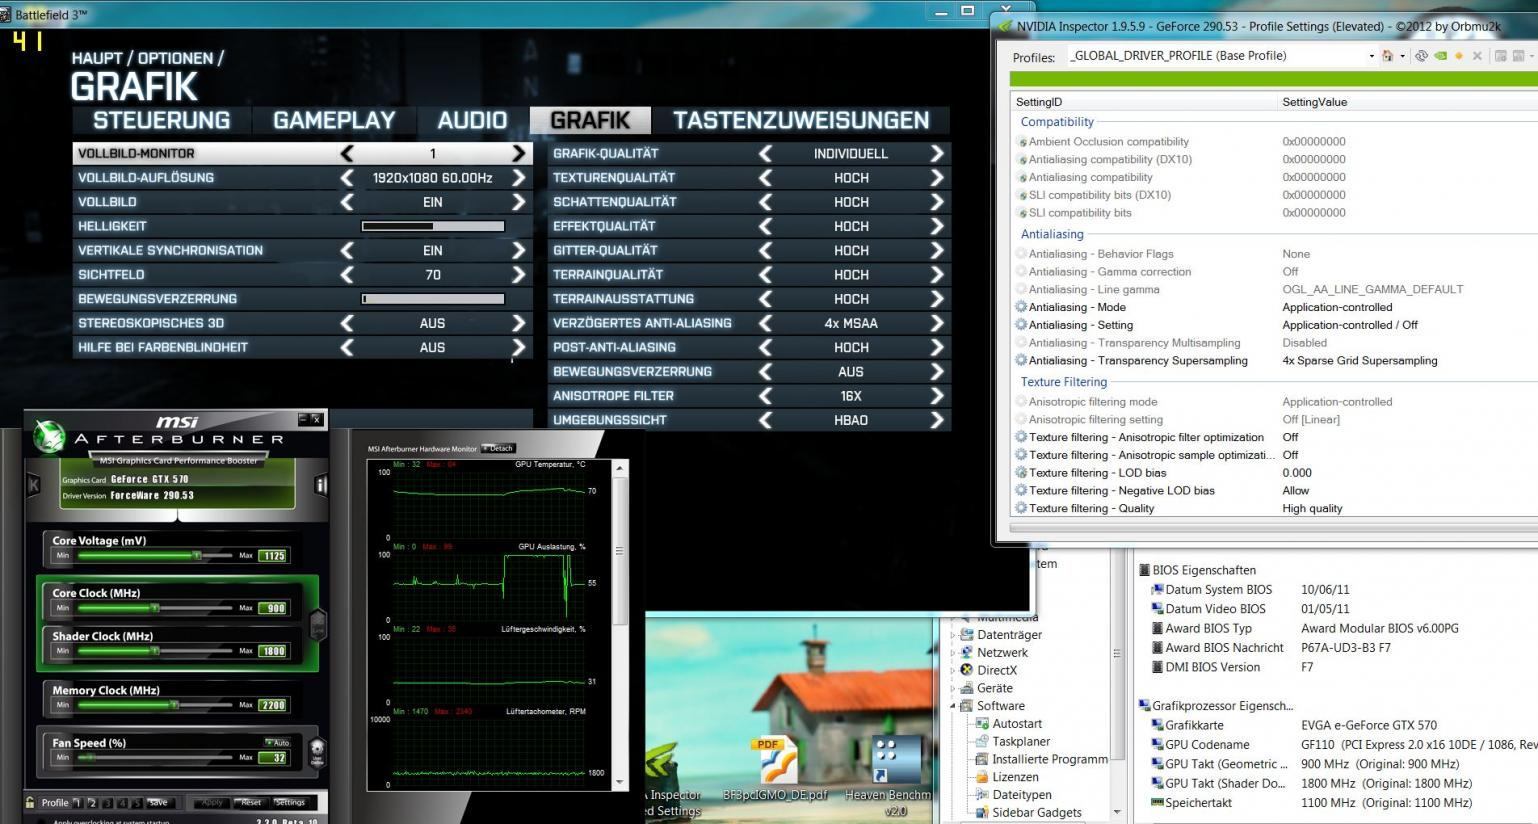This screenshot has width=1538, height=824.
Task: Adjust the Memory Clock slider
Action: click(x=155, y=704)
